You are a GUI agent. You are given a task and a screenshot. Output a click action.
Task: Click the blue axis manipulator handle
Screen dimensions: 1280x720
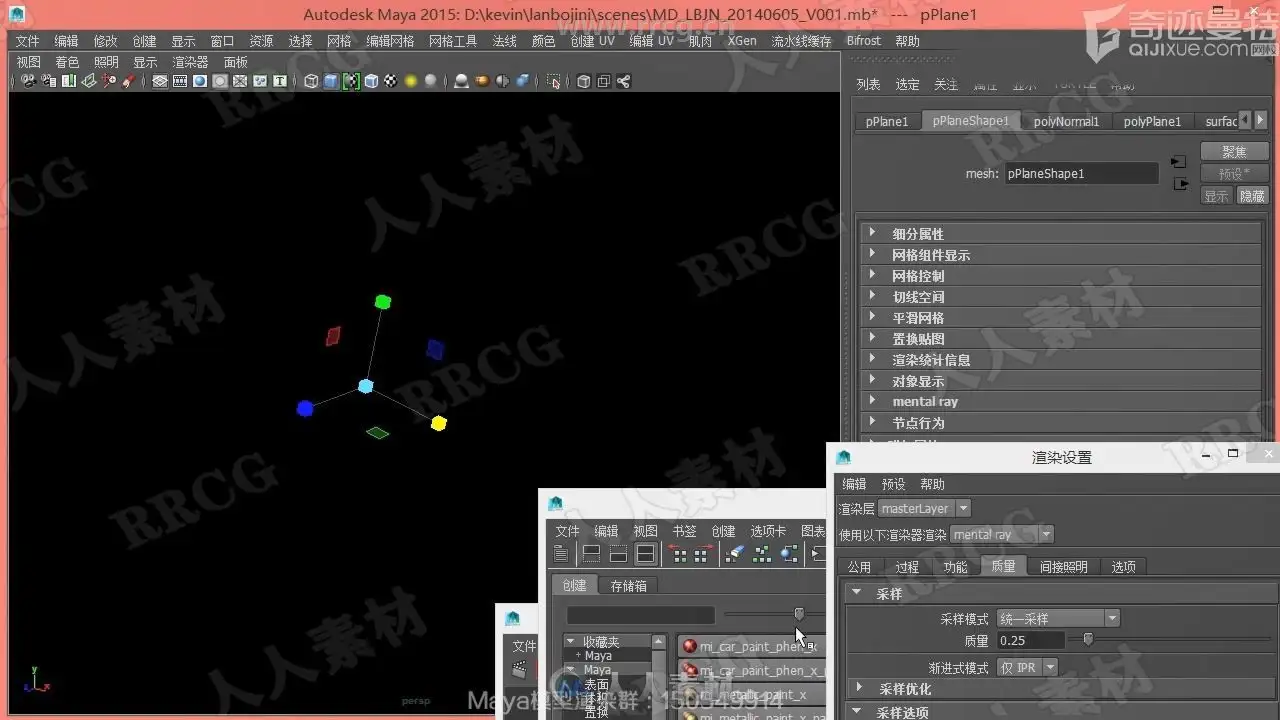[305, 408]
